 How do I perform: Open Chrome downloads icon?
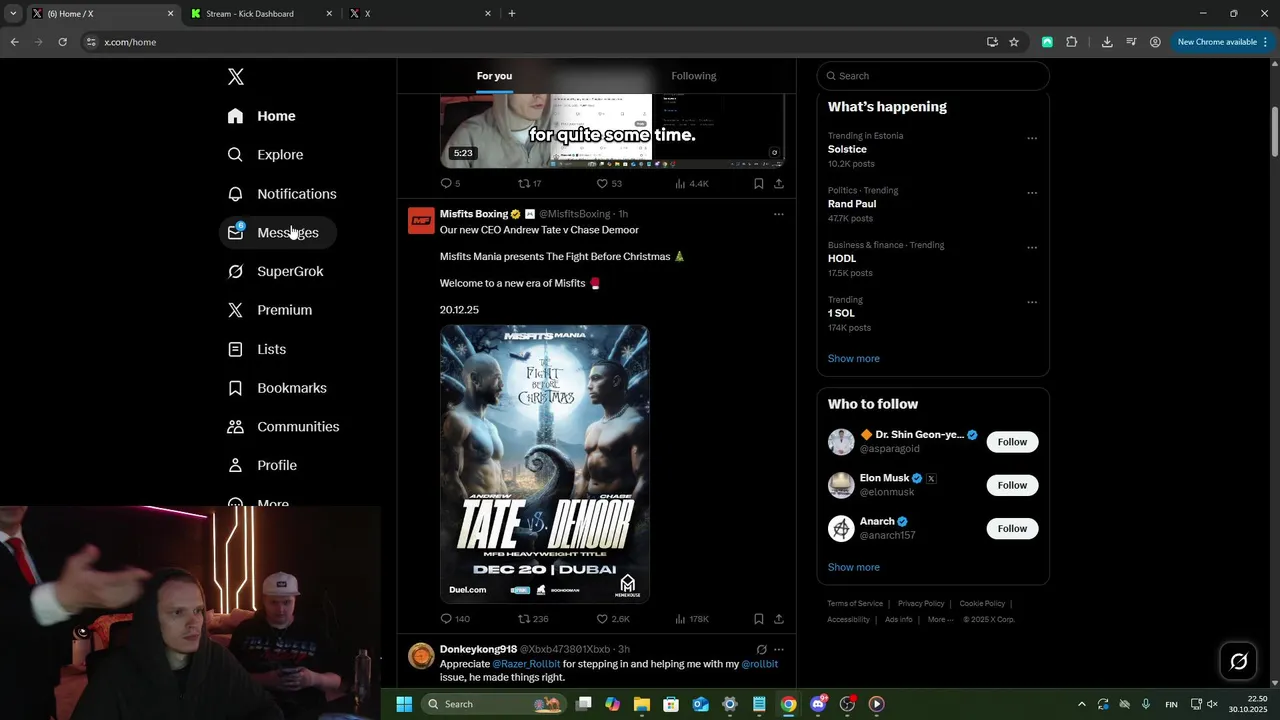coord(1107,42)
